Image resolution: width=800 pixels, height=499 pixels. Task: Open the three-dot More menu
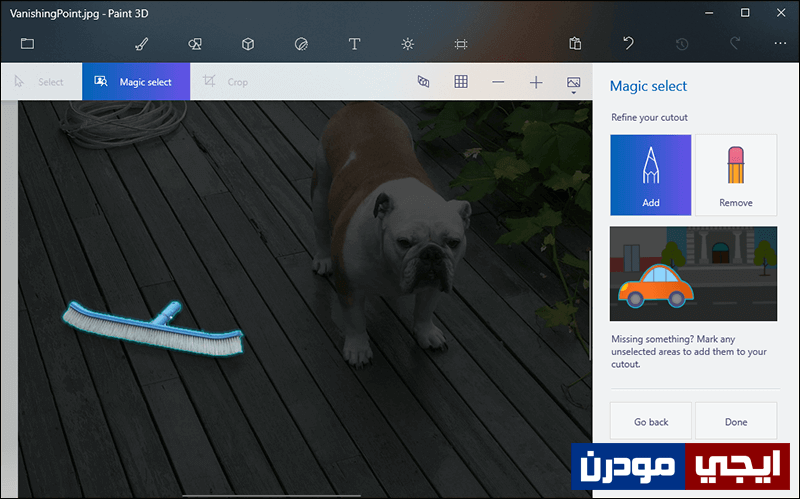pos(780,43)
